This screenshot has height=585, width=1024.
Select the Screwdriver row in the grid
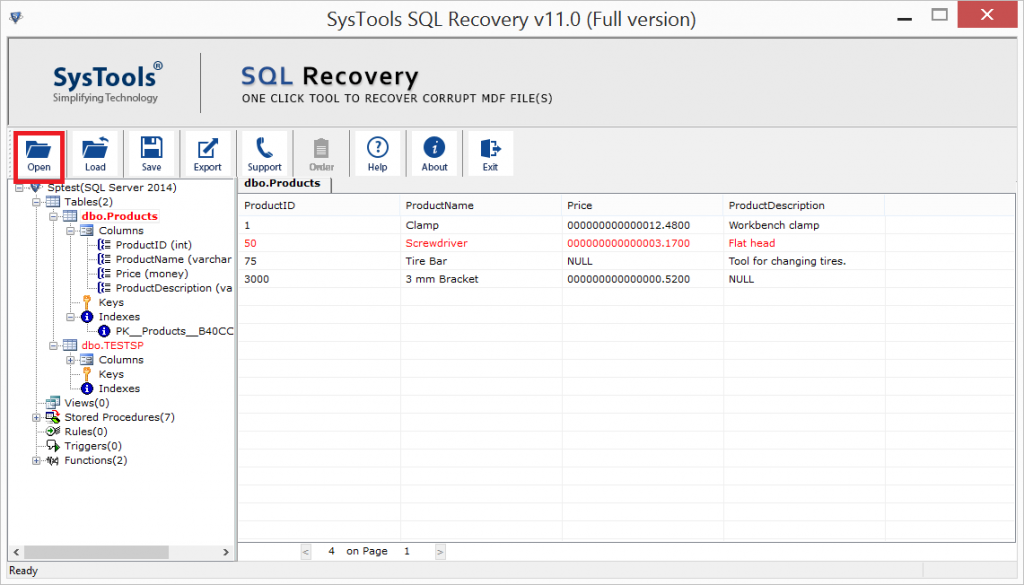point(436,243)
